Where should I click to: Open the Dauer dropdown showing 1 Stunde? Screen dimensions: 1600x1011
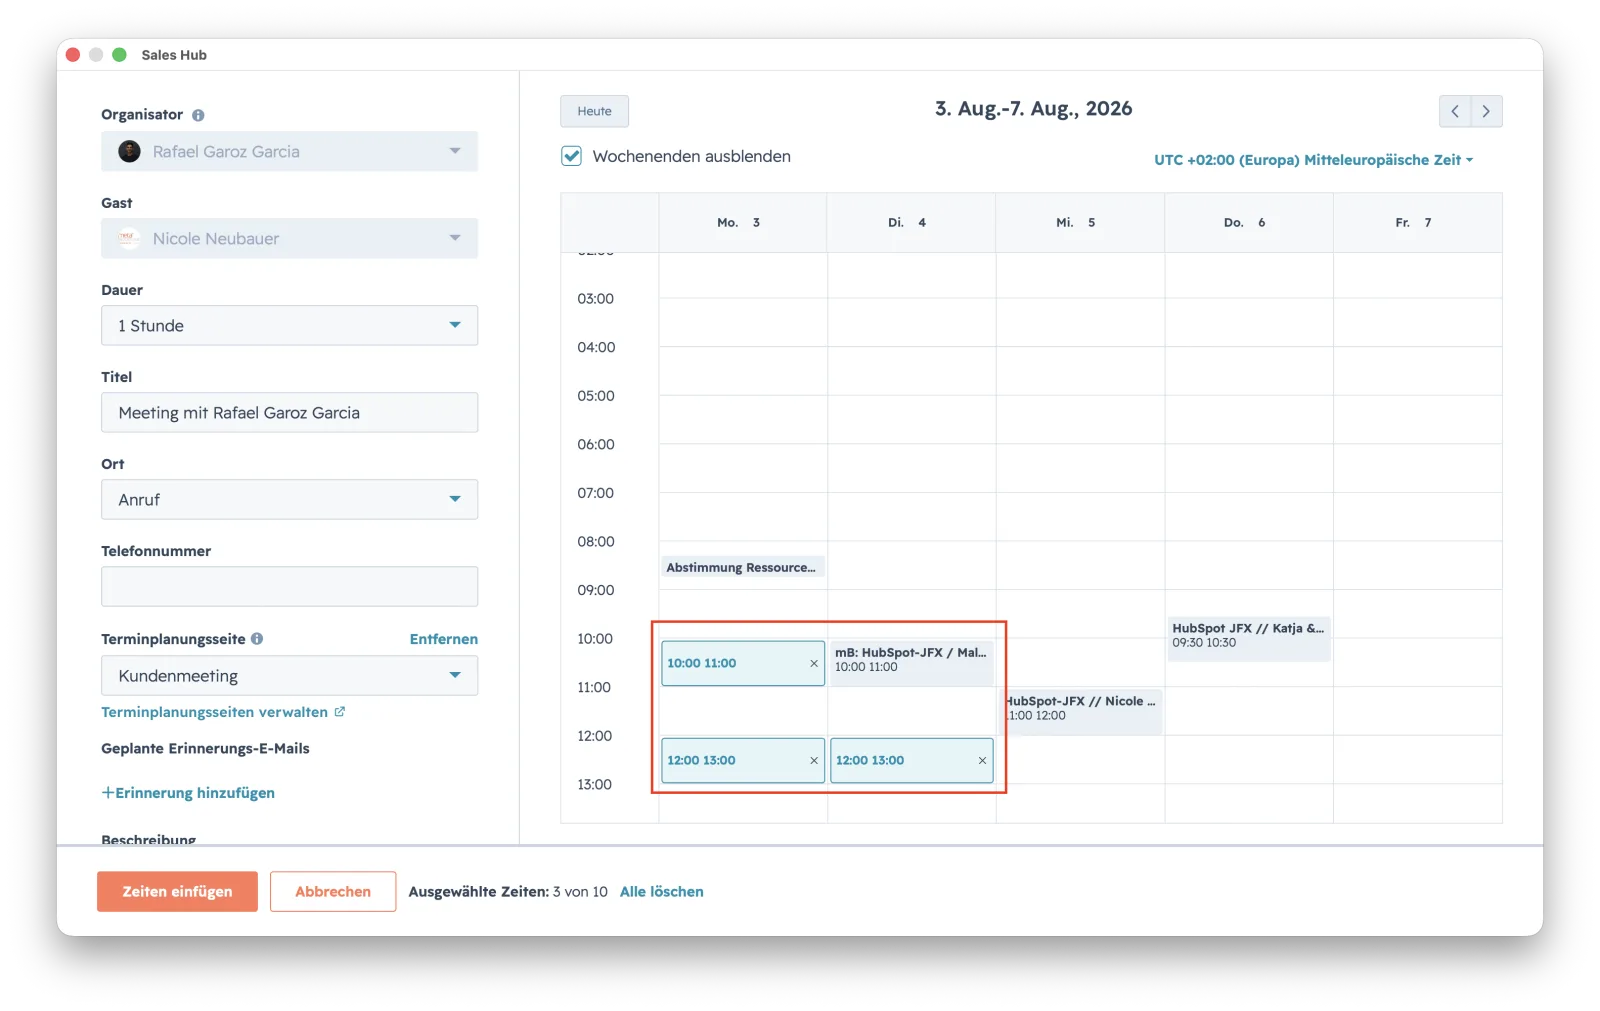pyautogui.click(x=289, y=325)
